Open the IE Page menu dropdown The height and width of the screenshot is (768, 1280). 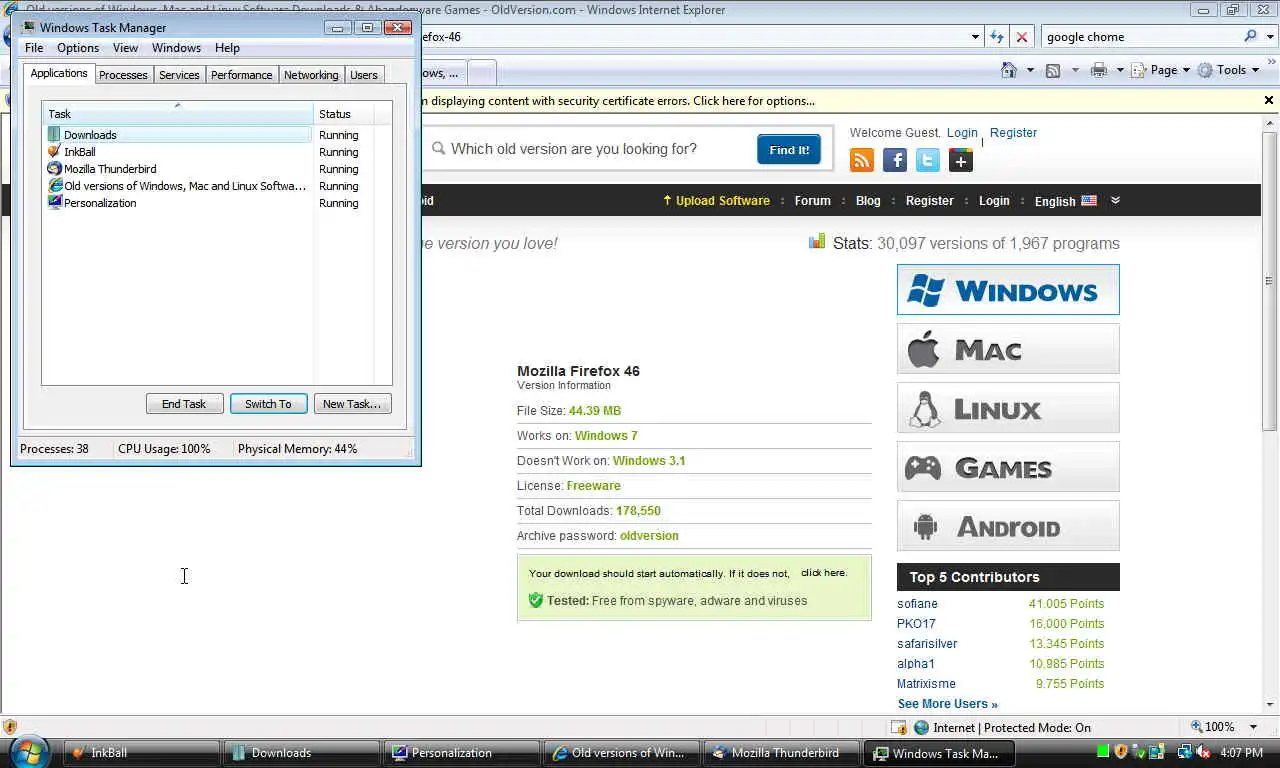(1161, 70)
